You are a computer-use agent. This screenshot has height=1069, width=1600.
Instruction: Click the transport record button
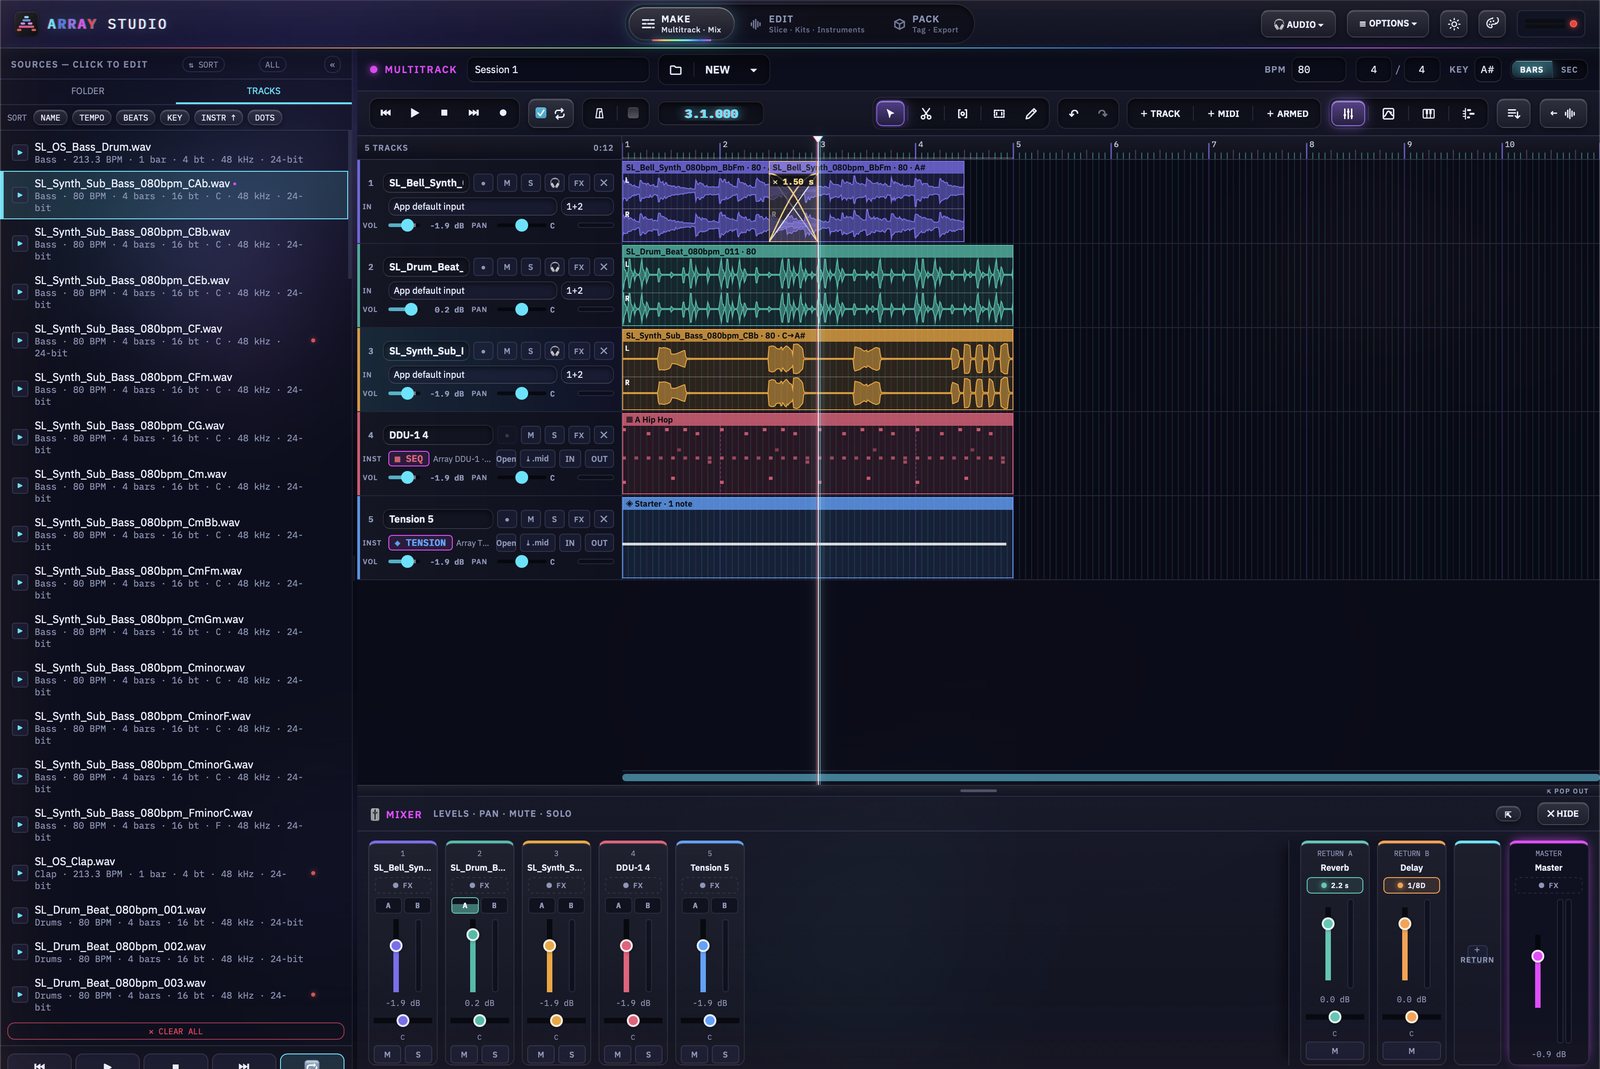503,114
